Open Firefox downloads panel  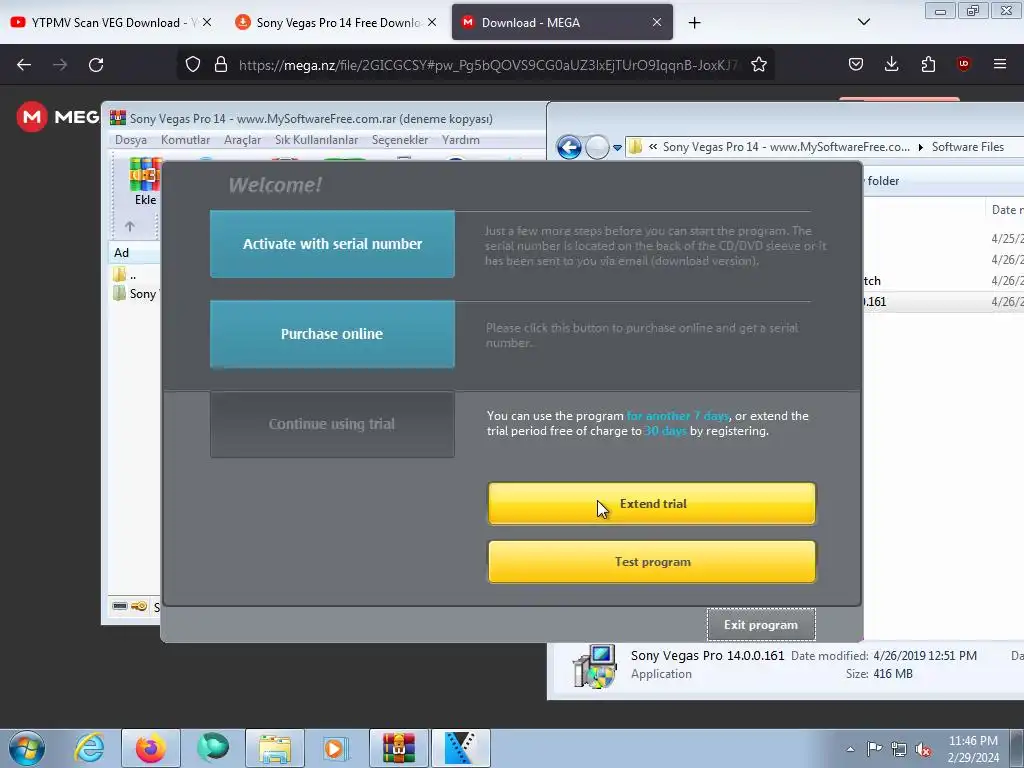click(891, 64)
